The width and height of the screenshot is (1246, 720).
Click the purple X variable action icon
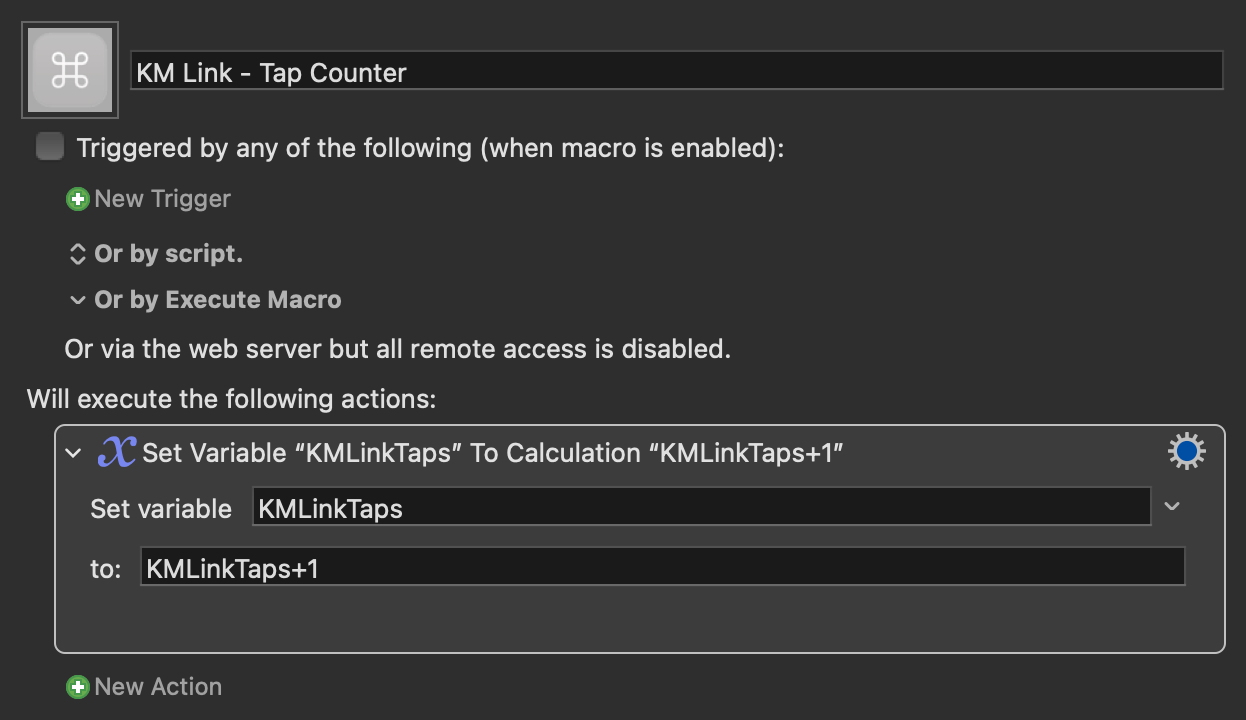(117, 452)
